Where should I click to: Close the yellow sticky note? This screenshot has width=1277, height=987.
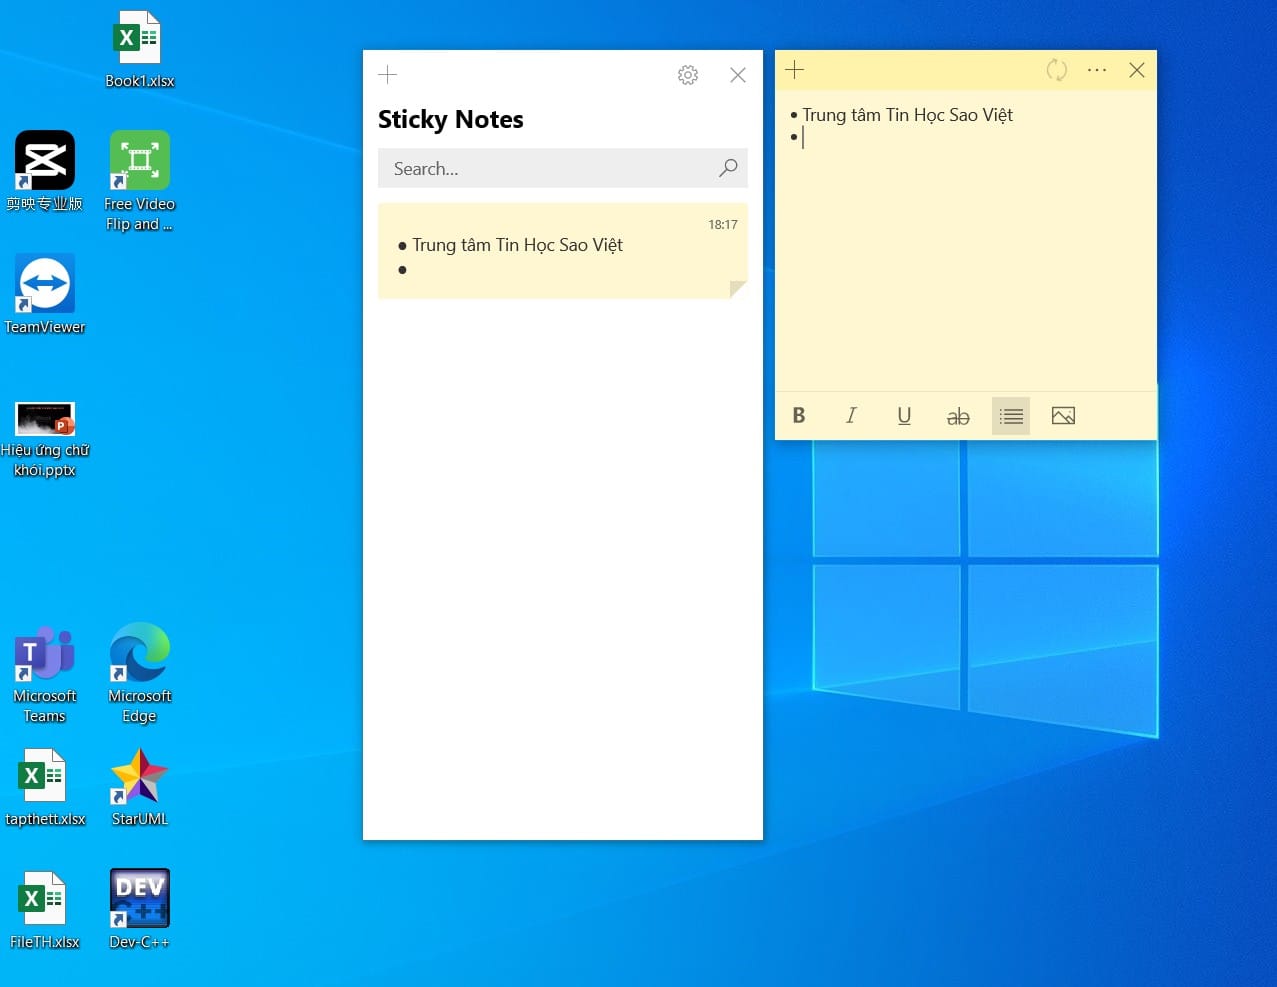1137,70
